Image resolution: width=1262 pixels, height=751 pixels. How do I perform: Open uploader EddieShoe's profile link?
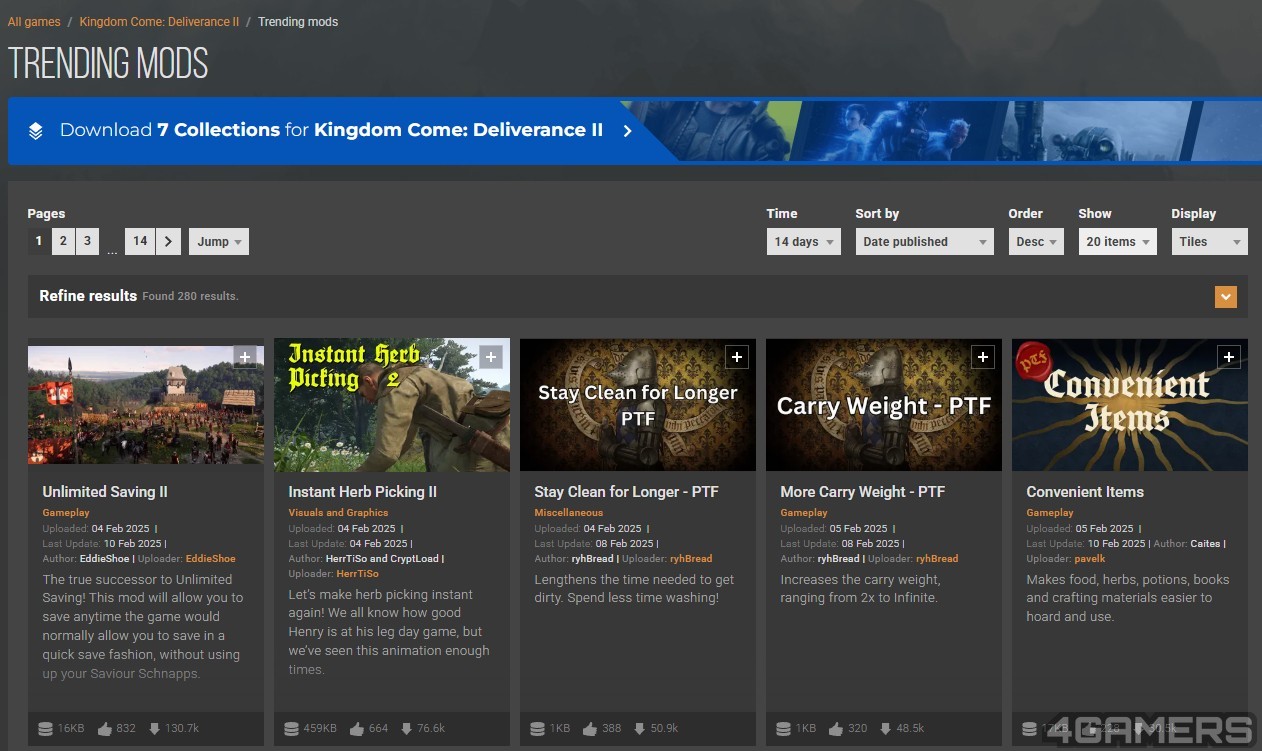(211, 559)
